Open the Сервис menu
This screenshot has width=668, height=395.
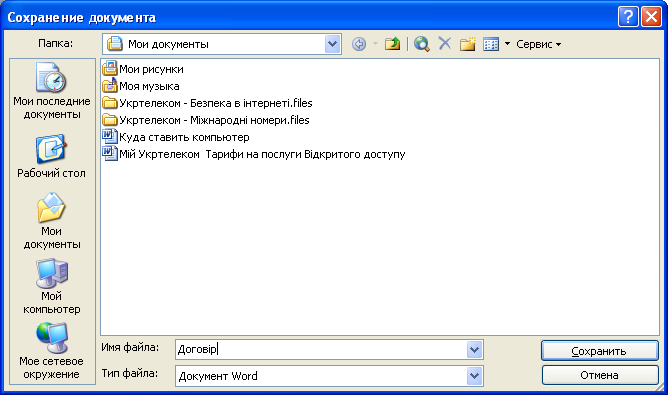click(538, 44)
